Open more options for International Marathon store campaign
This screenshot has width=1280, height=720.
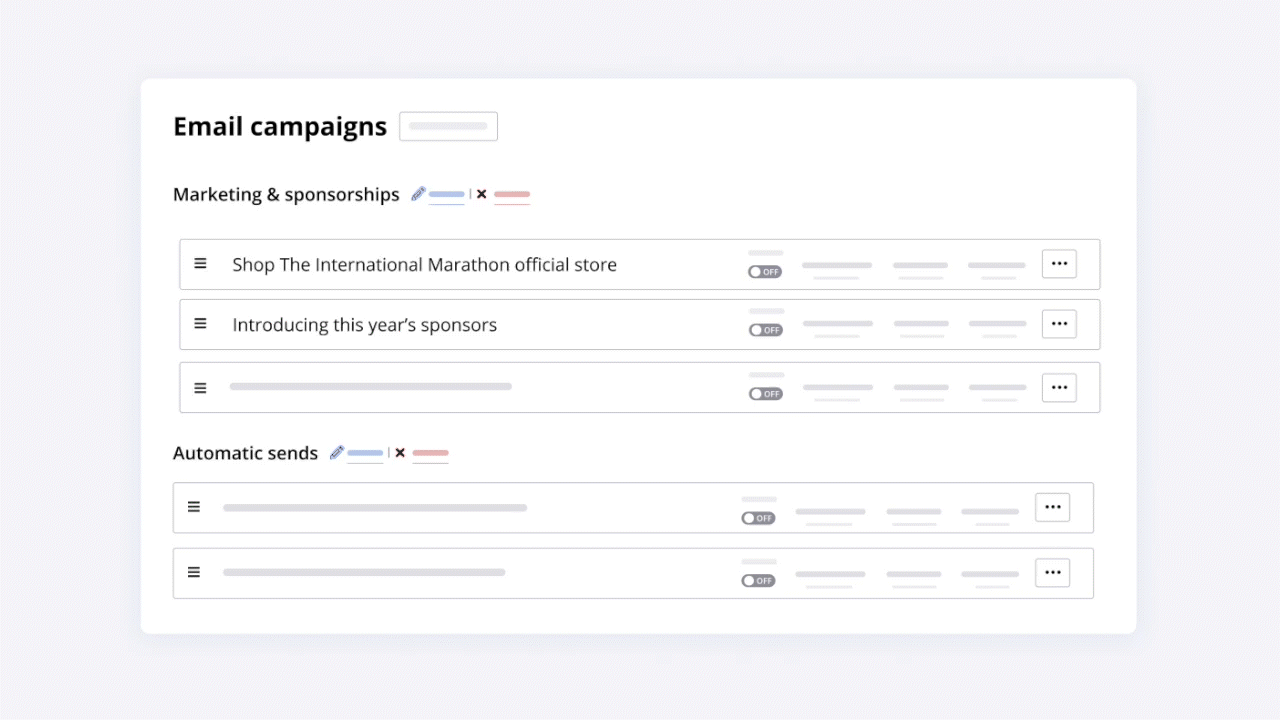pos(1059,264)
